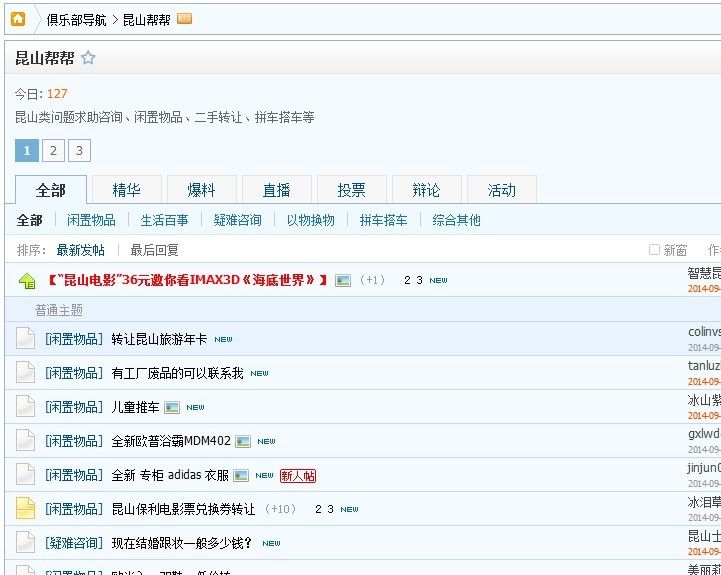Screen dimensions: 721x575
Task: Click yellow folder icon beside 昆山保利电影票兑换券转让
Action: click(26, 508)
